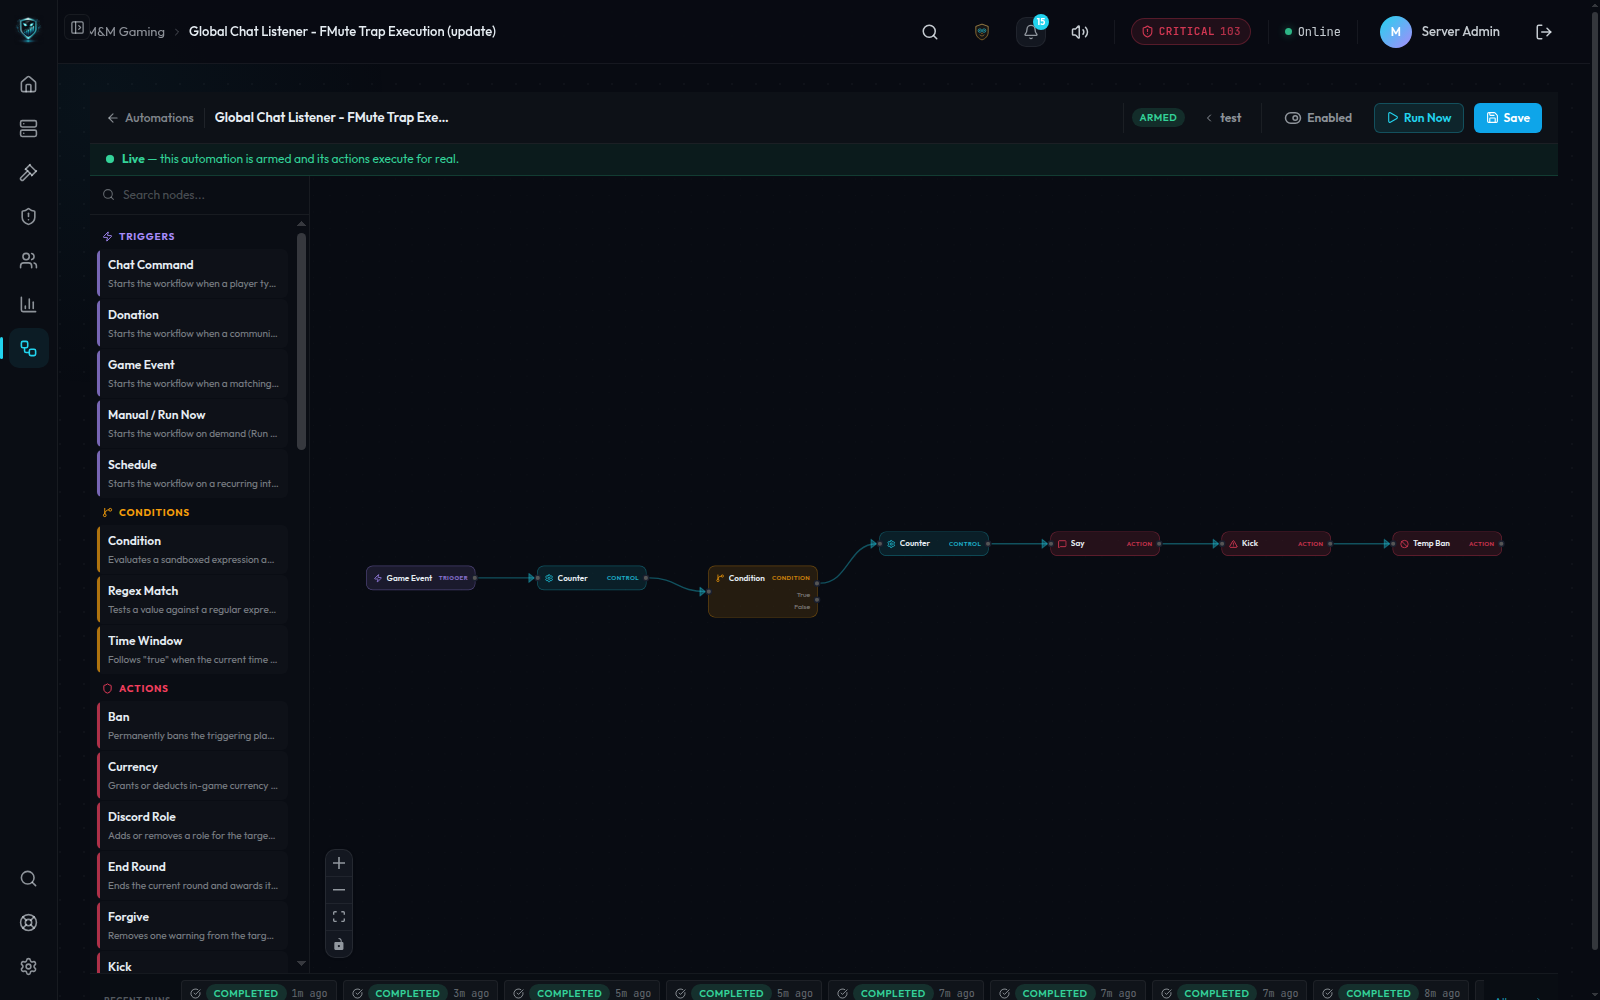Open the COMPLETED run from 1m ago
Image resolution: width=1600 pixels, height=1000 pixels.
[x=259, y=992]
